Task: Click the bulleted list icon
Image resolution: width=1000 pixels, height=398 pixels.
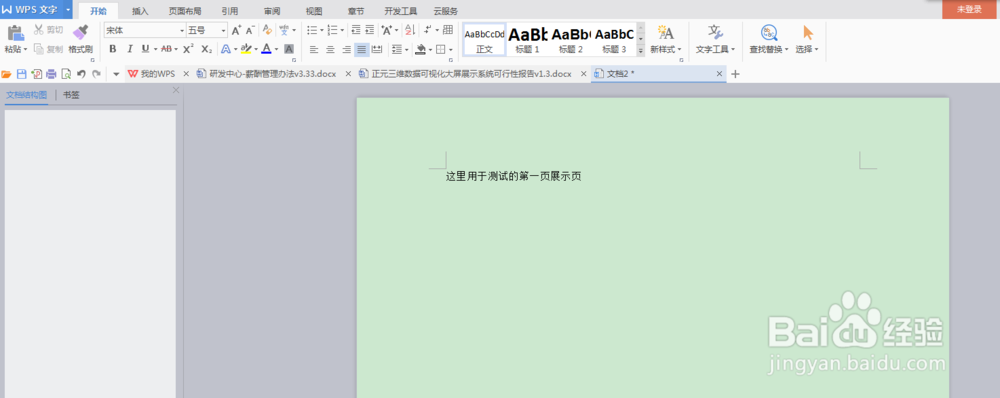Action: click(x=312, y=30)
